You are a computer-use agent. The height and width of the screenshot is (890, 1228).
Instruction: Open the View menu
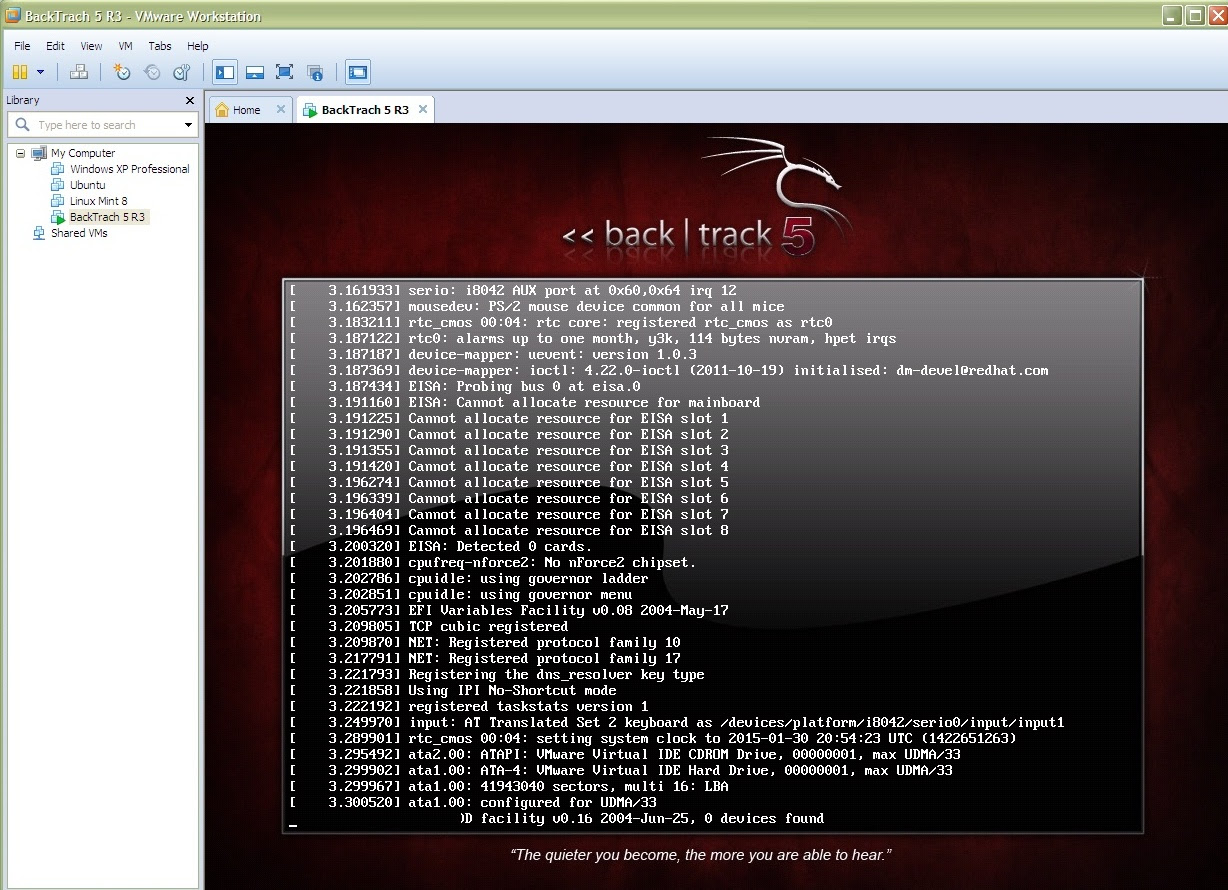click(91, 46)
